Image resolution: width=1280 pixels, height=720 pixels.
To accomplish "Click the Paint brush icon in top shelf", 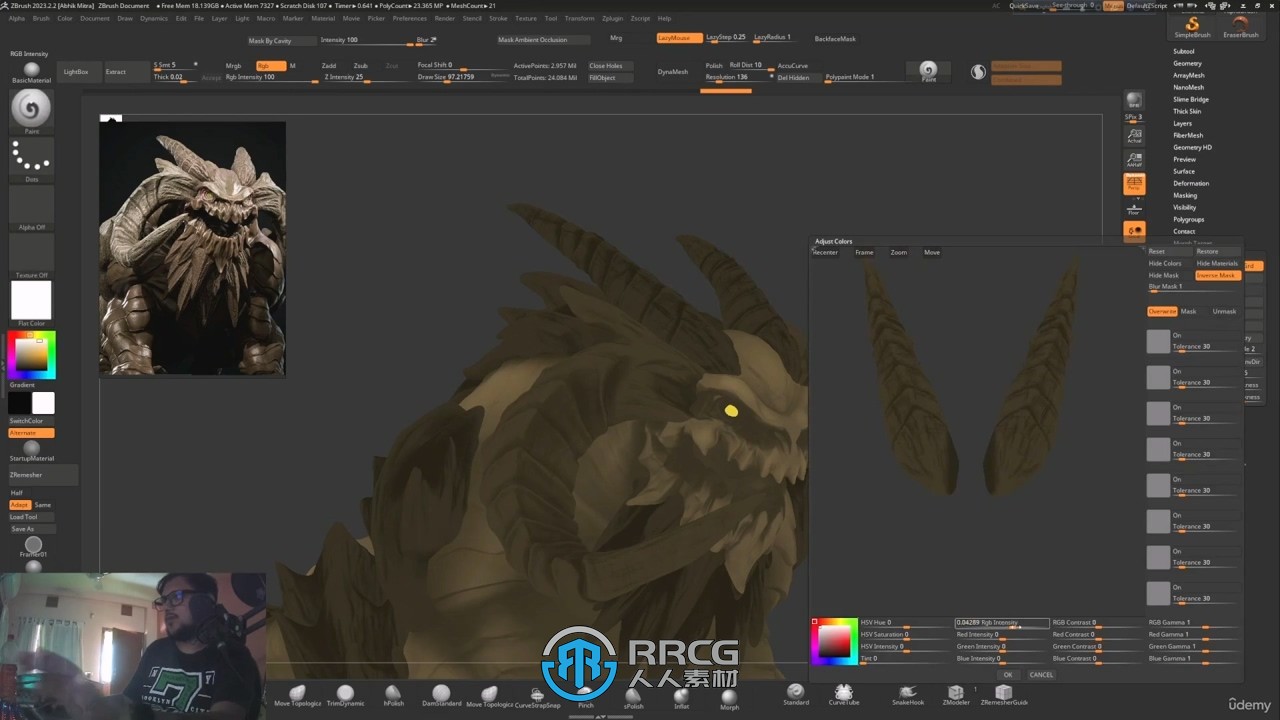I will [x=929, y=71].
